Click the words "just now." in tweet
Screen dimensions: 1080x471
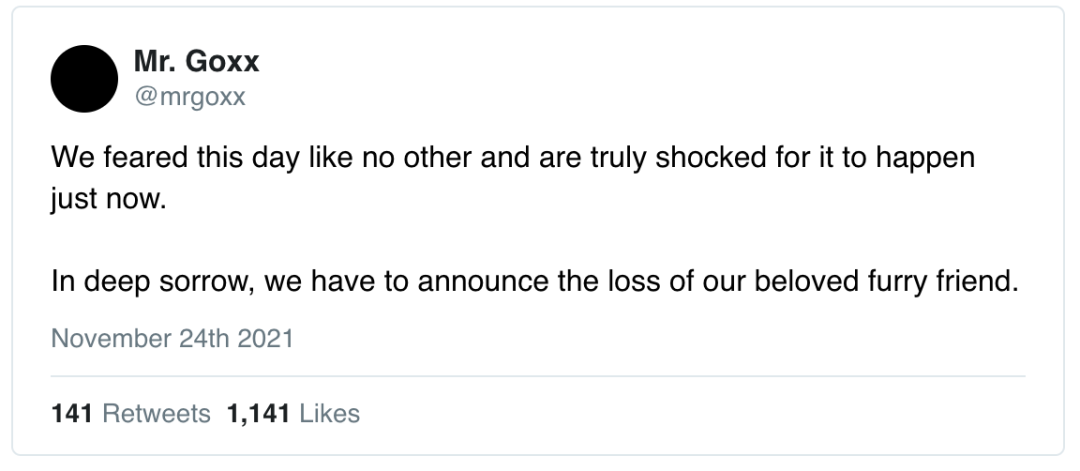[x=105, y=201]
